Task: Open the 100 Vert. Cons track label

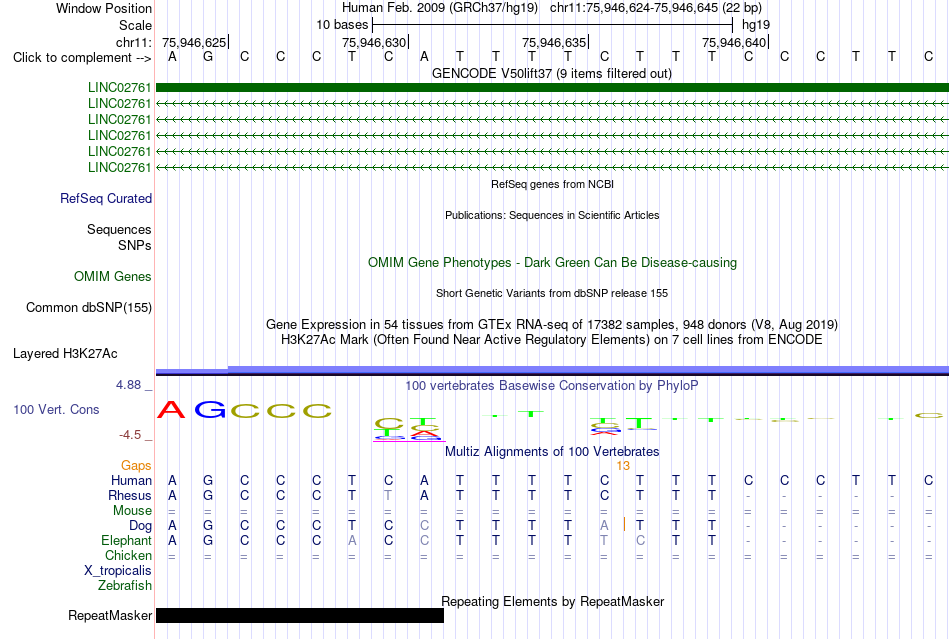Action: (x=56, y=409)
